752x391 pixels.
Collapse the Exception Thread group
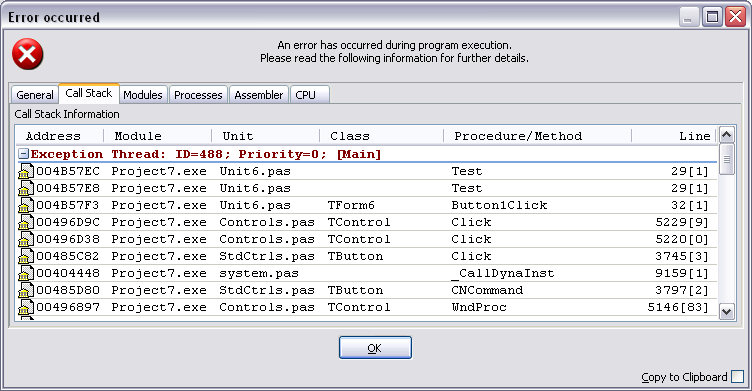click(x=23, y=154)
